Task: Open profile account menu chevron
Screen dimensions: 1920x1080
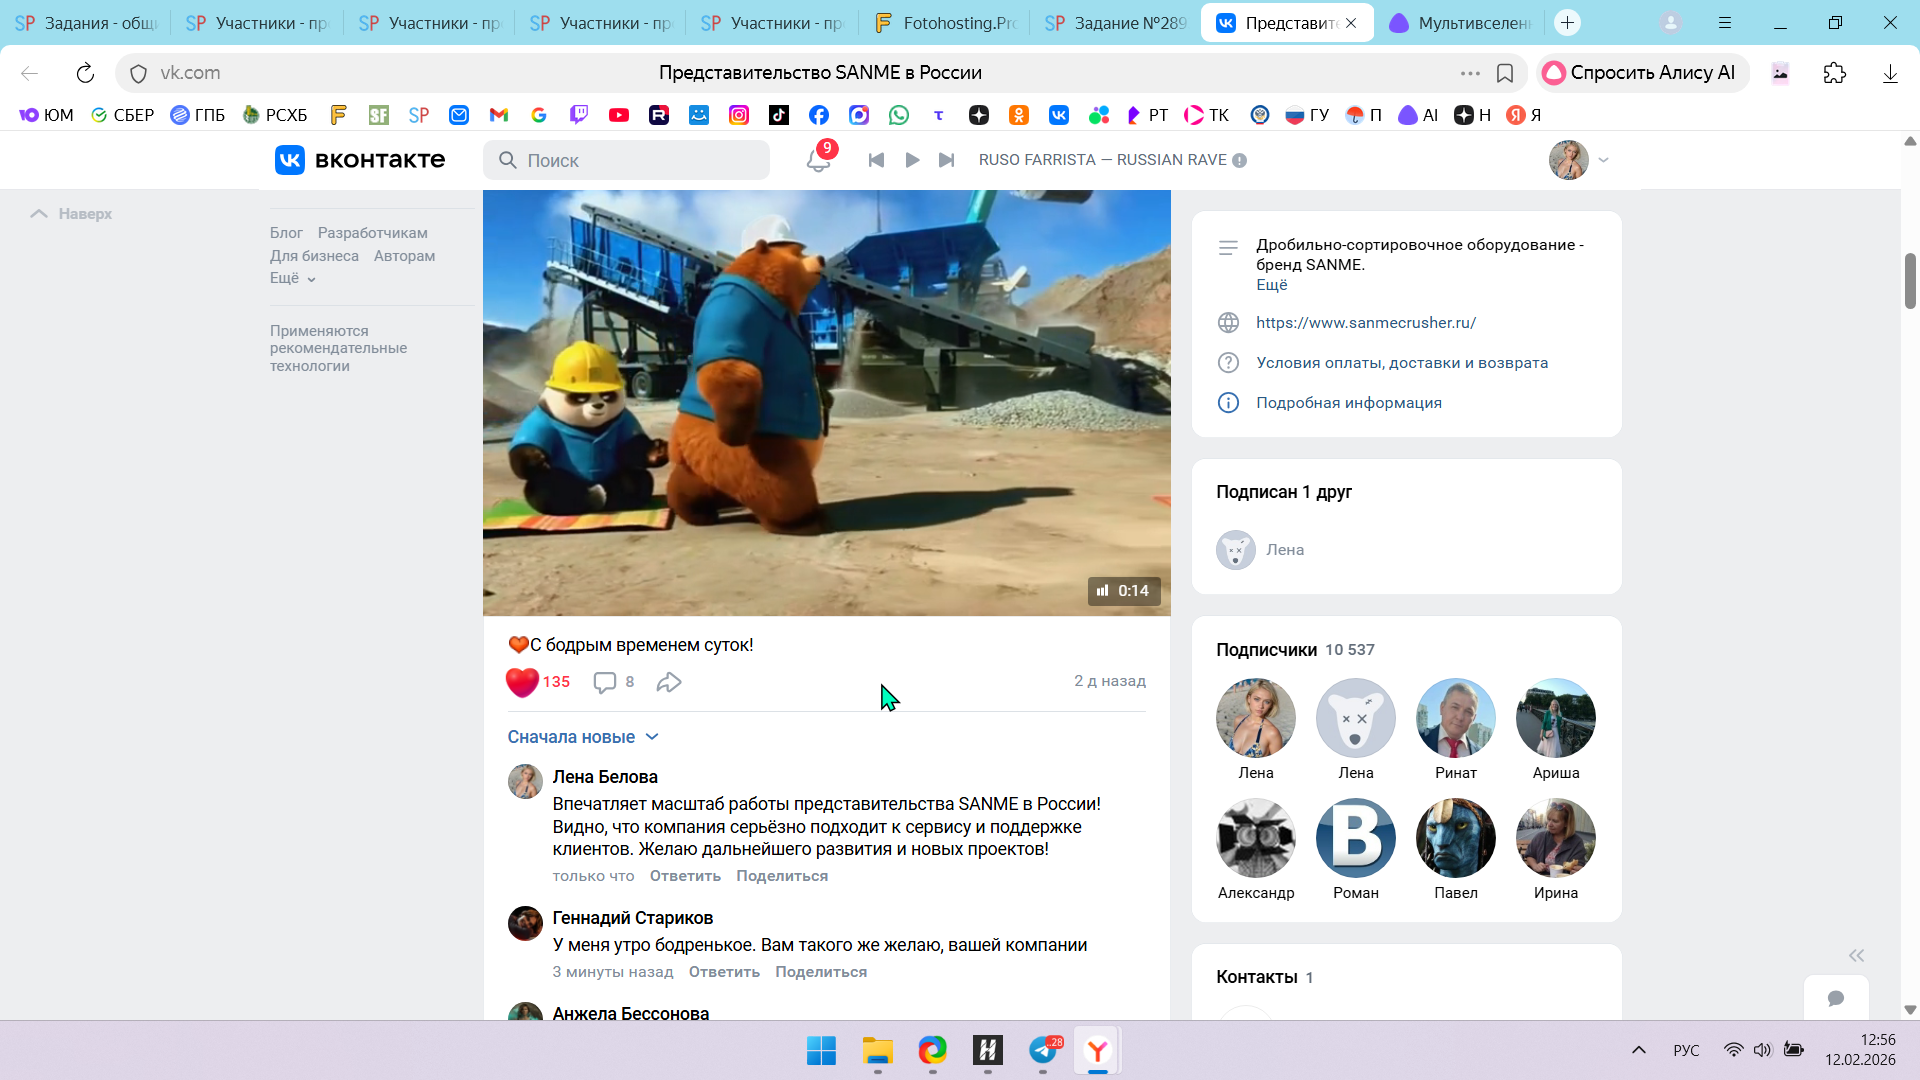Action: pyautogui.click(x=1603, y=160)
